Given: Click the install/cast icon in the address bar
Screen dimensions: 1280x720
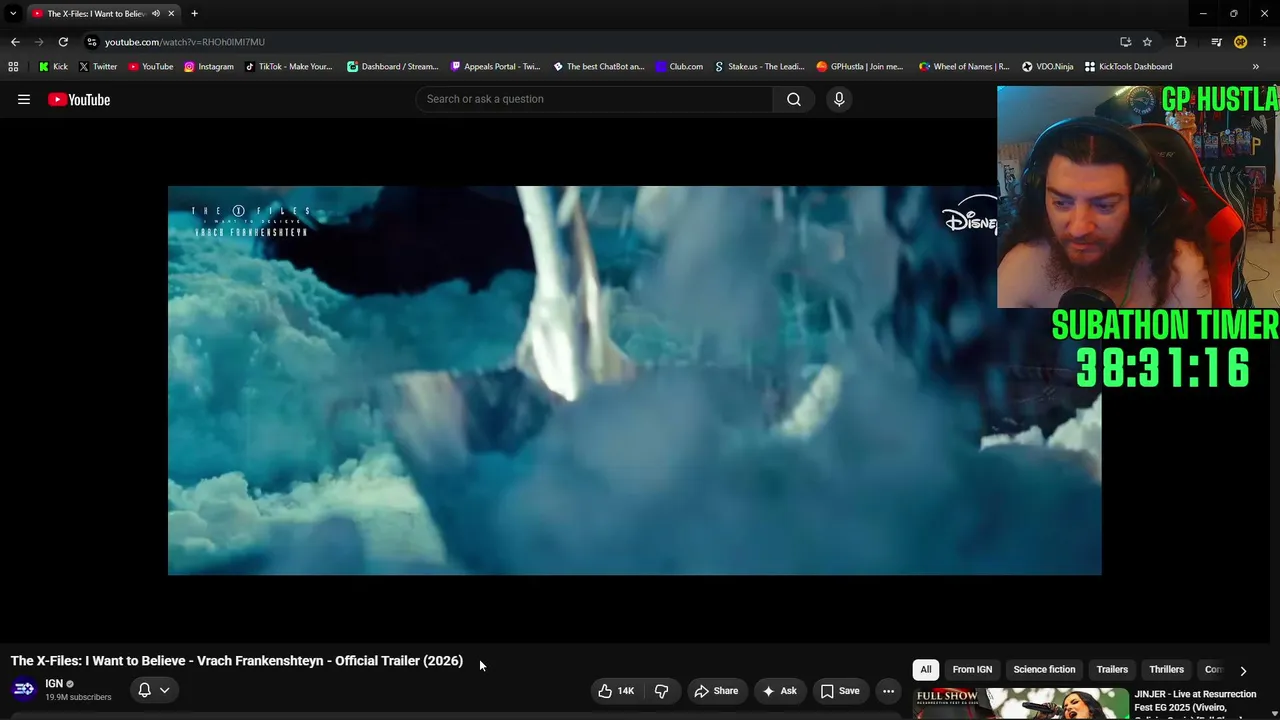Looking at the screenshot, I should tap(1125, 42).
